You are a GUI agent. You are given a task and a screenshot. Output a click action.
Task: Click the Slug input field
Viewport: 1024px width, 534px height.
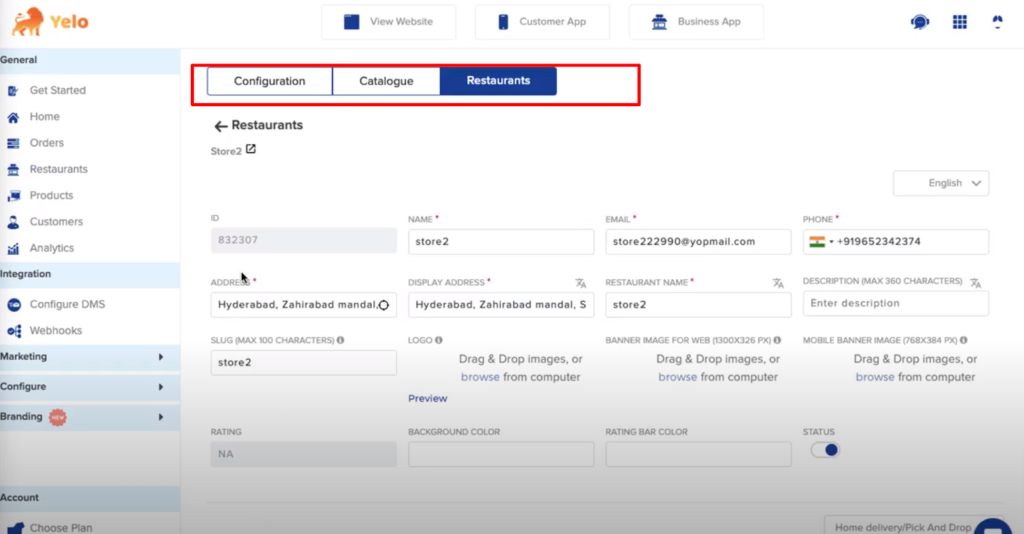click(x=303, y=363)
